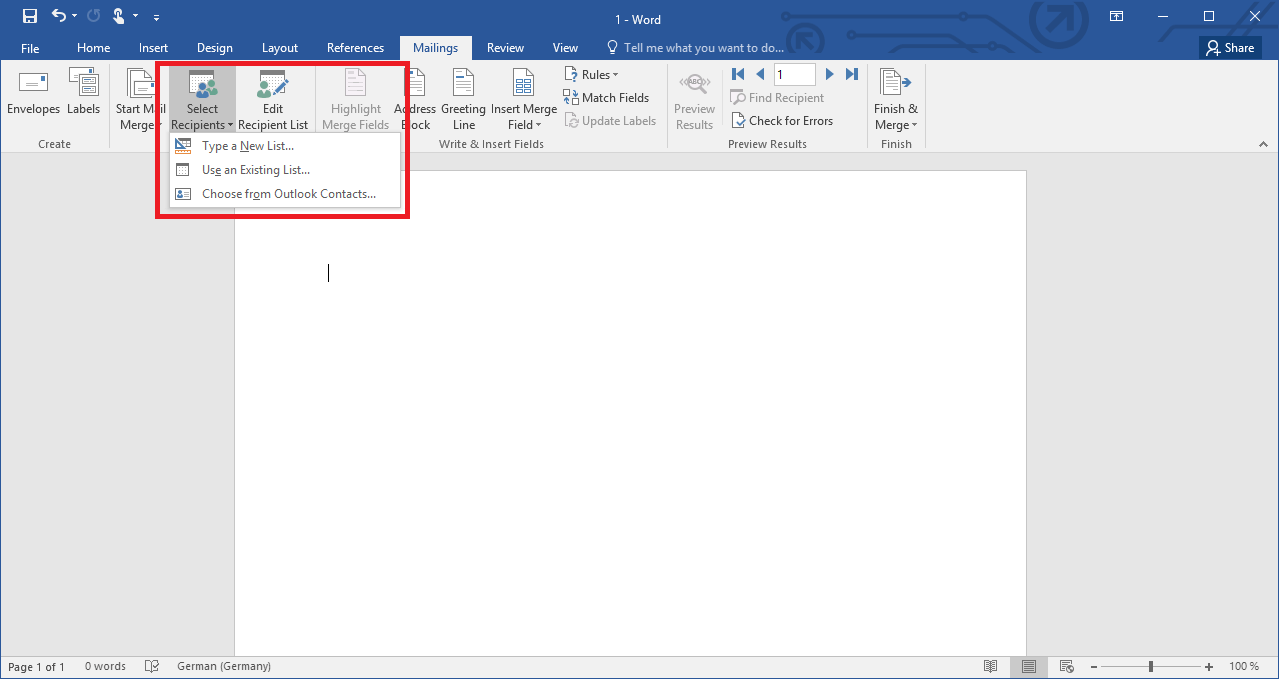Expand the Finish & Merge menu
Viewport: 1279px width, 679px height.
coord(895,95)
